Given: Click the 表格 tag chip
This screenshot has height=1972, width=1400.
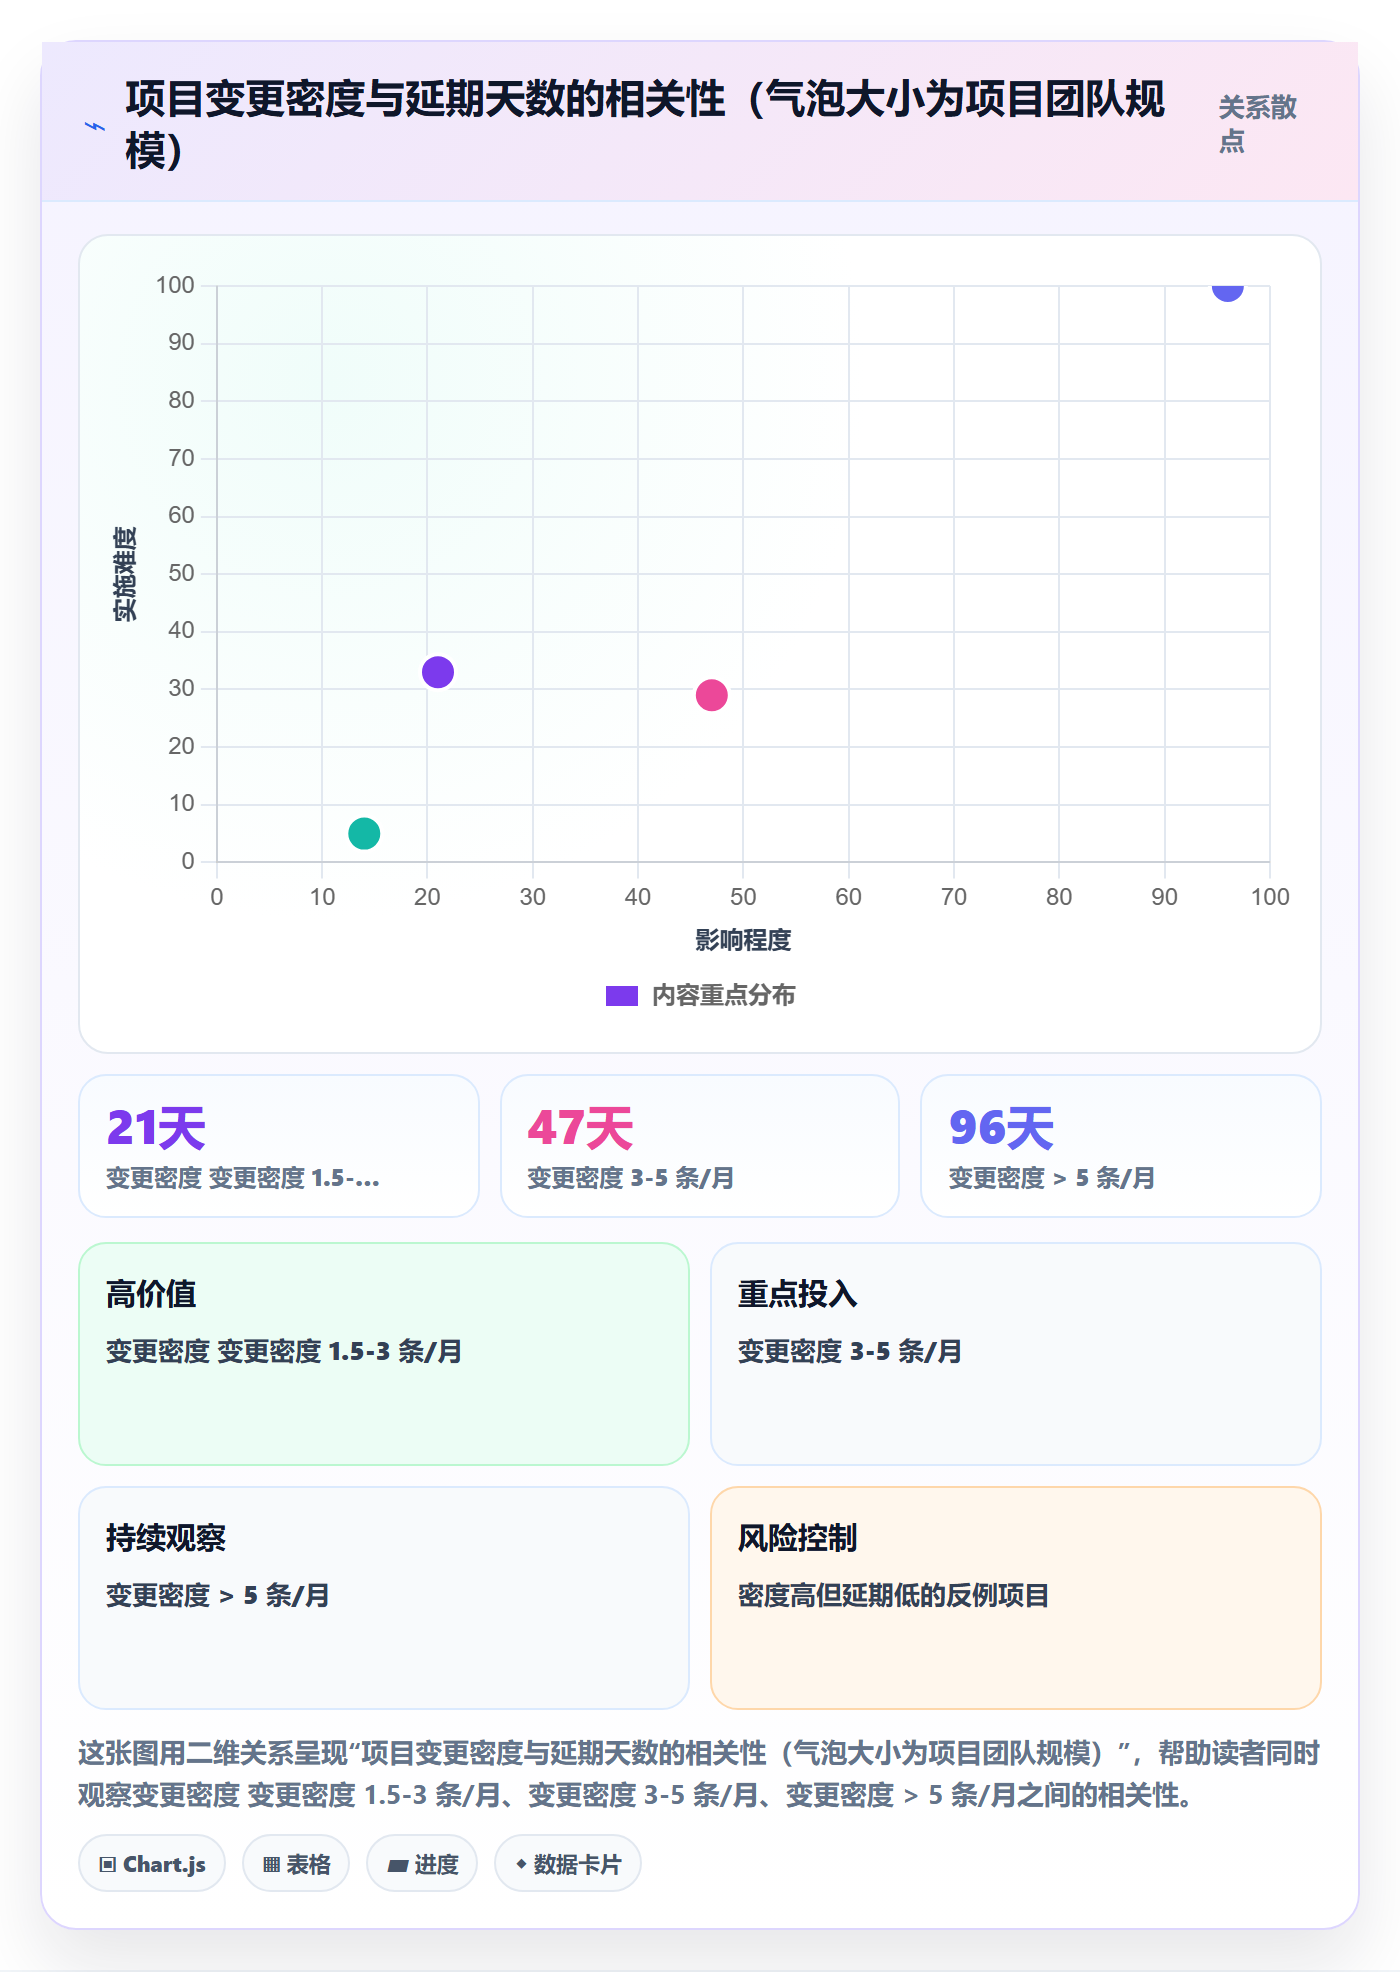Looking at the screenshot, I should [x=296, y=1864].
